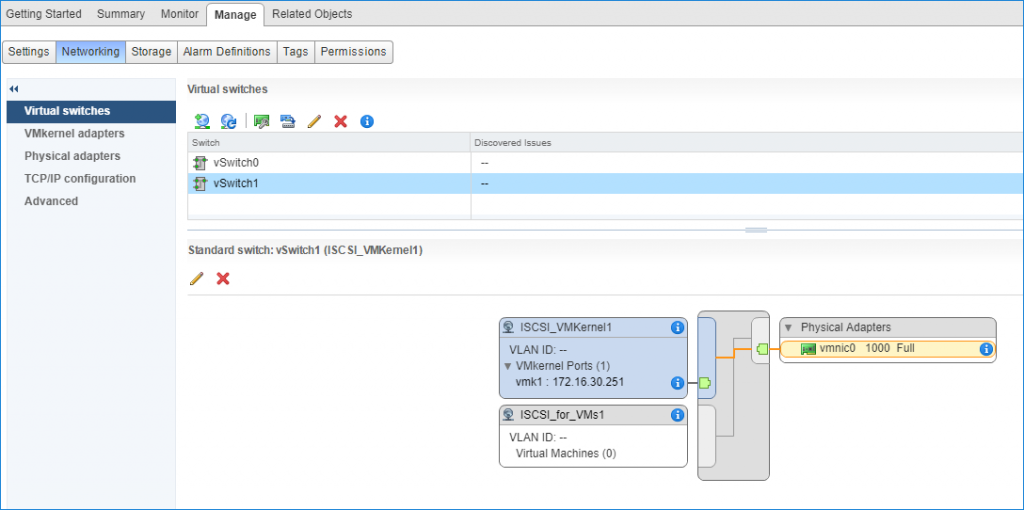Click the globe icon of ISCSI_for_VMs1
Viewport: 1024px width, 510px height.
pos(509,415)
